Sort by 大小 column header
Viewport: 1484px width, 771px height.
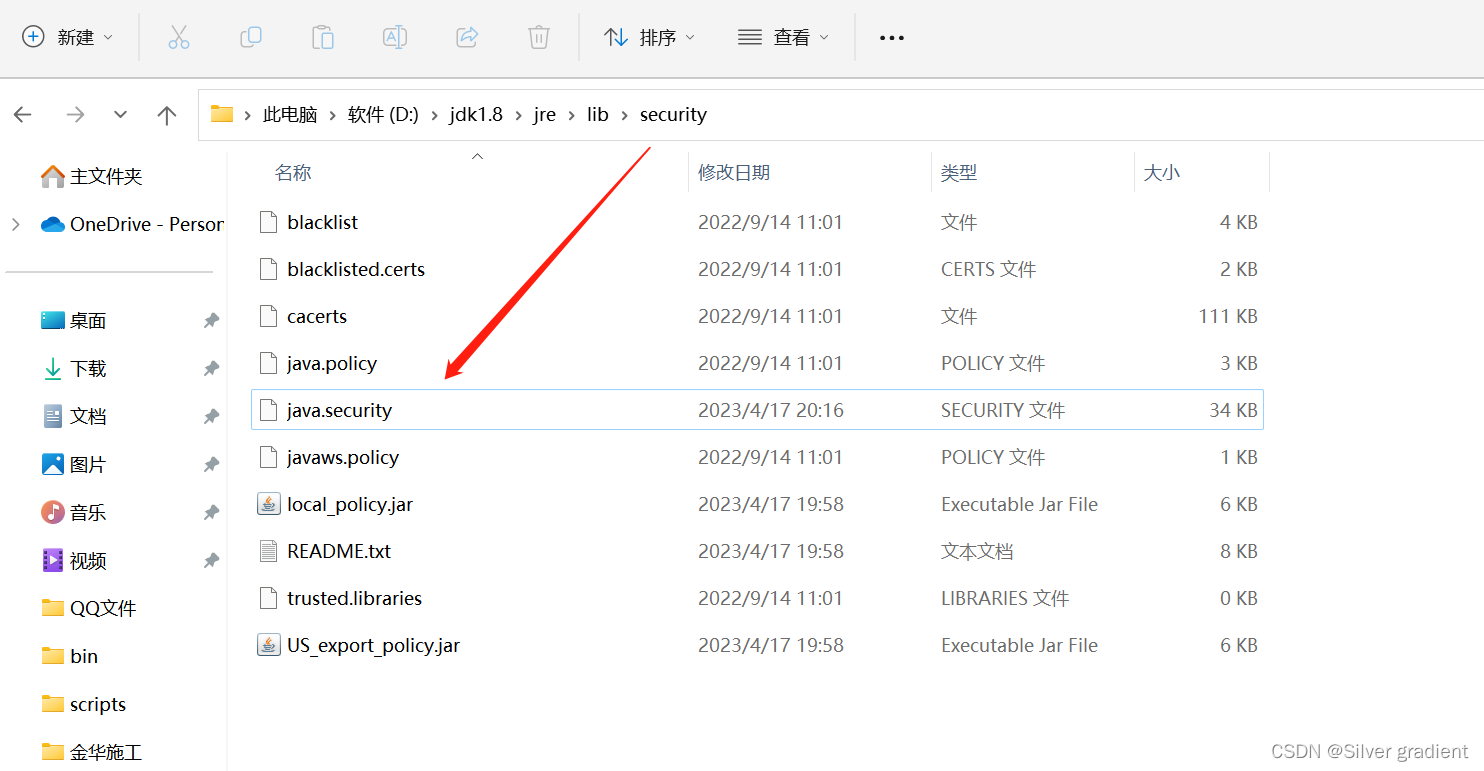click(x=1162, y=173)
